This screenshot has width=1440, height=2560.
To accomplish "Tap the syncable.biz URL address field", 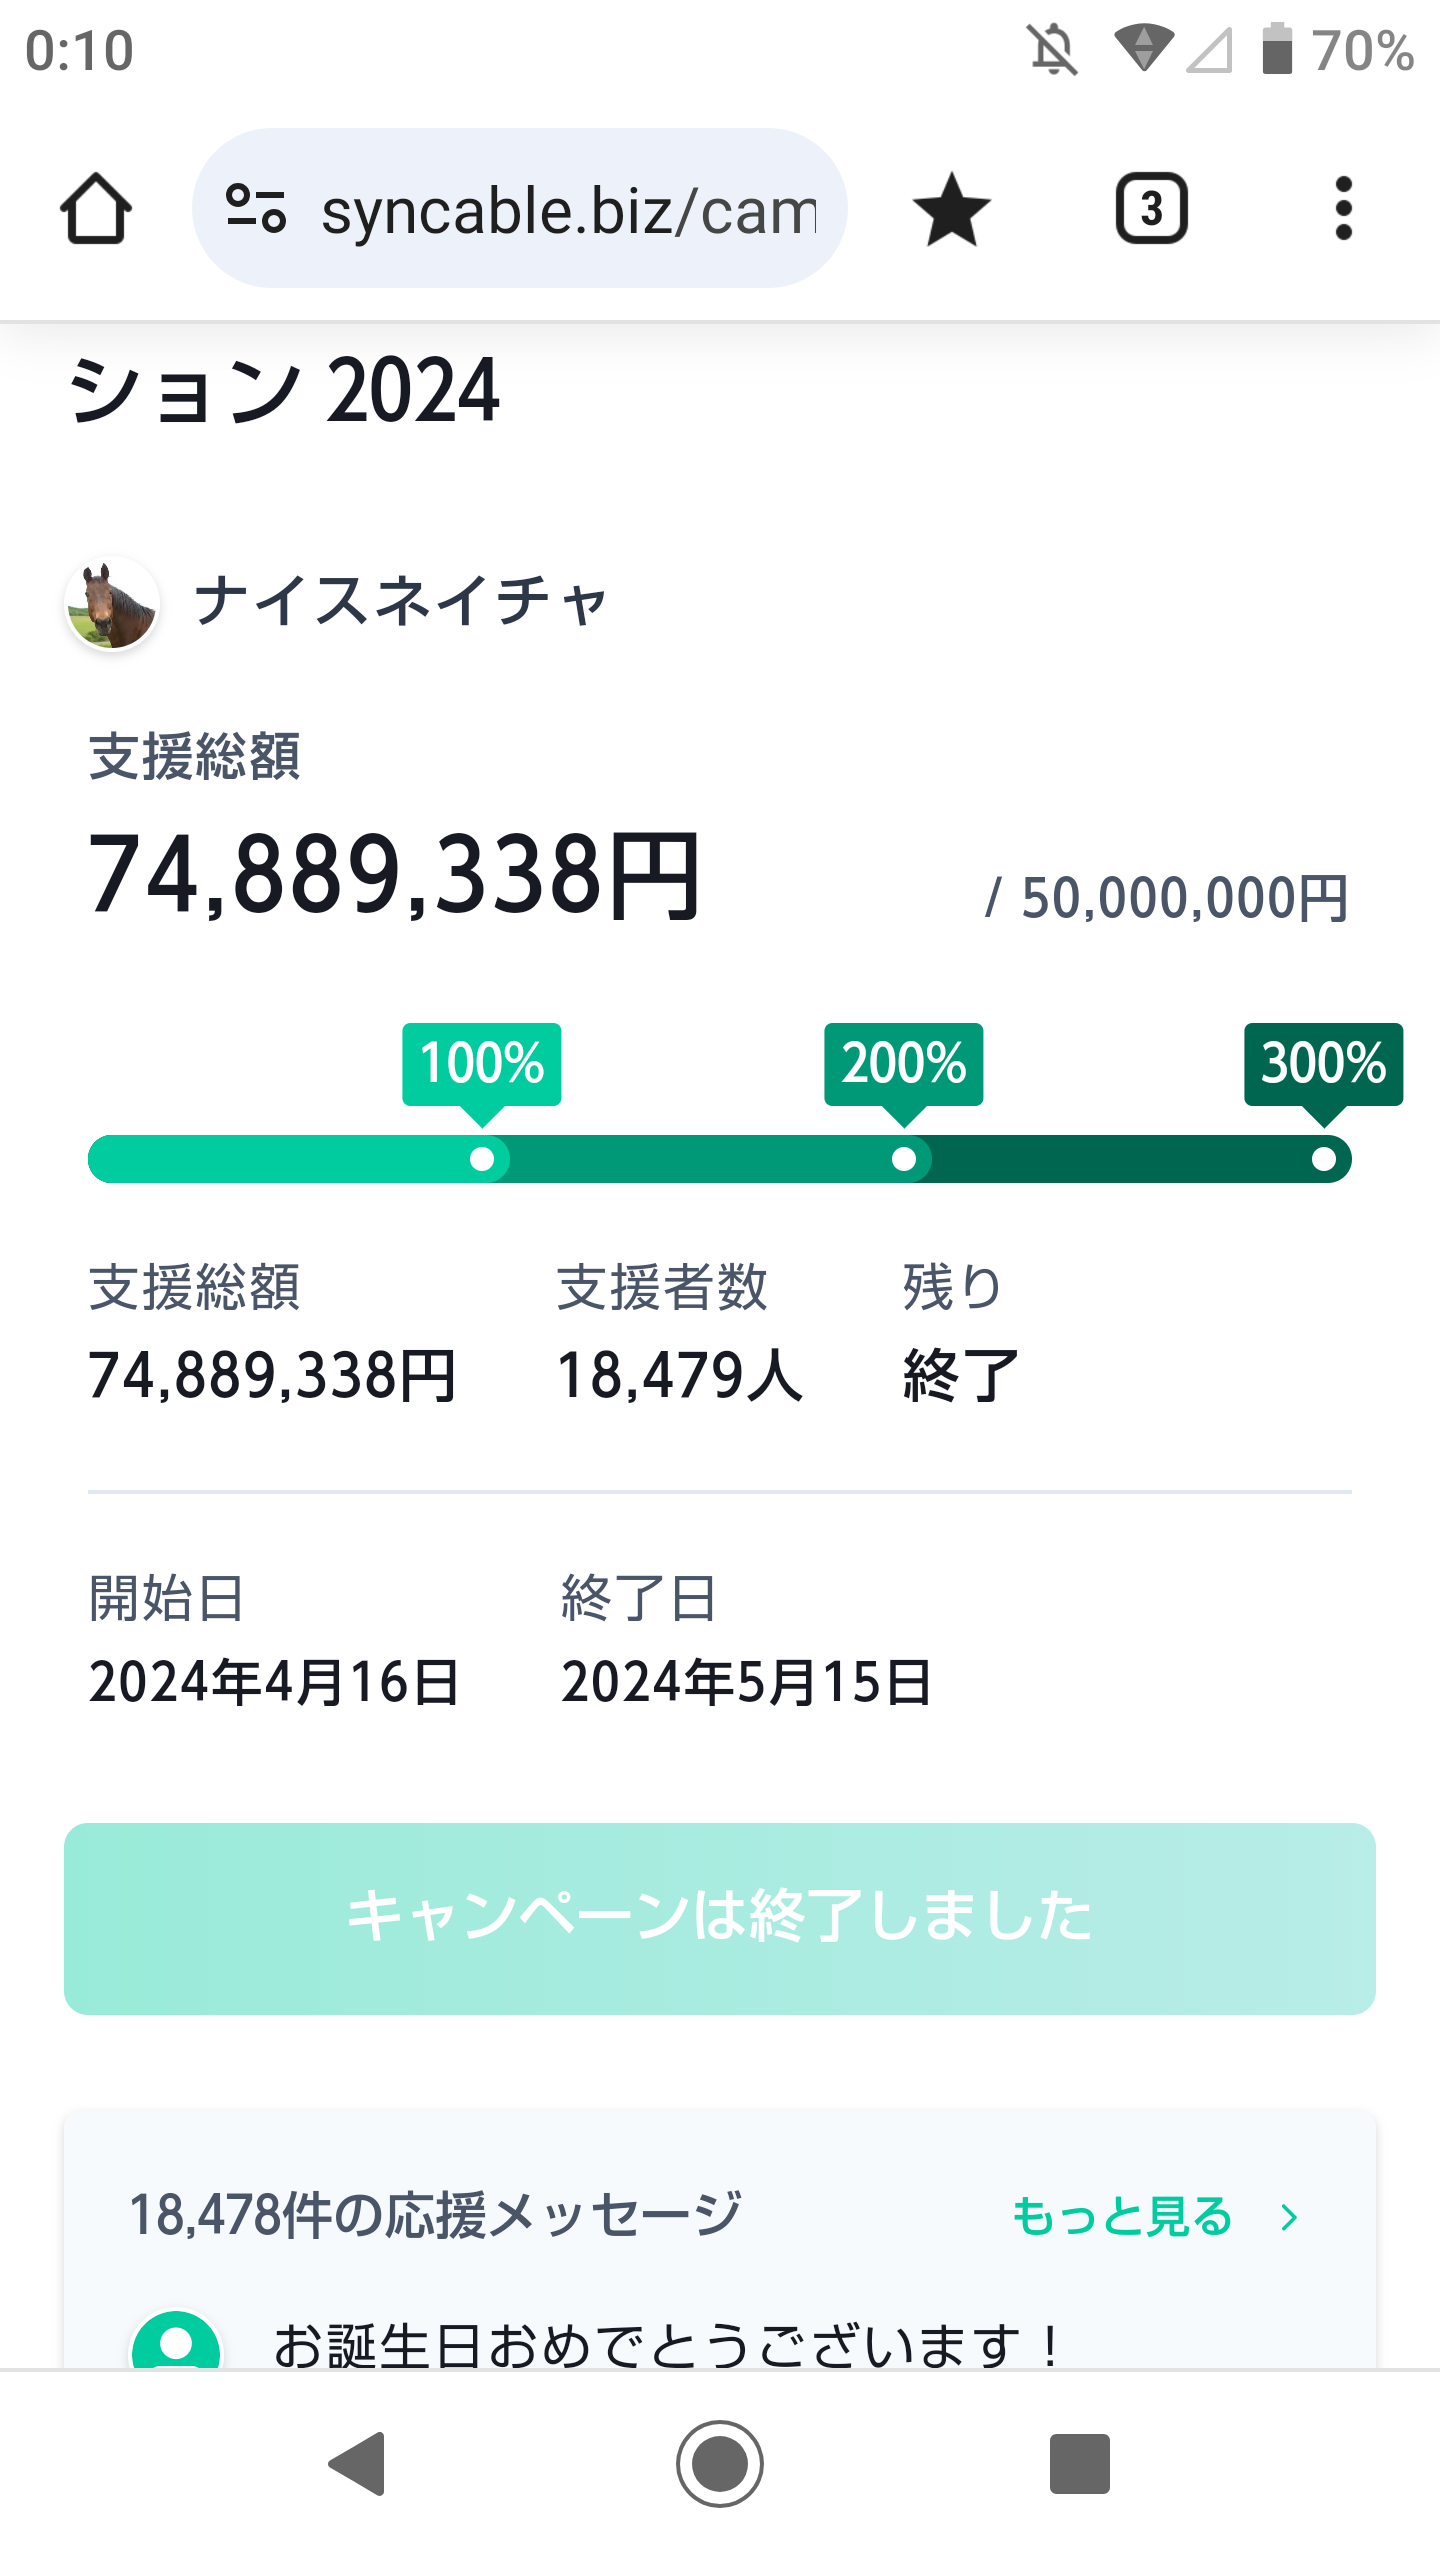I will click(x=568, y=211).
